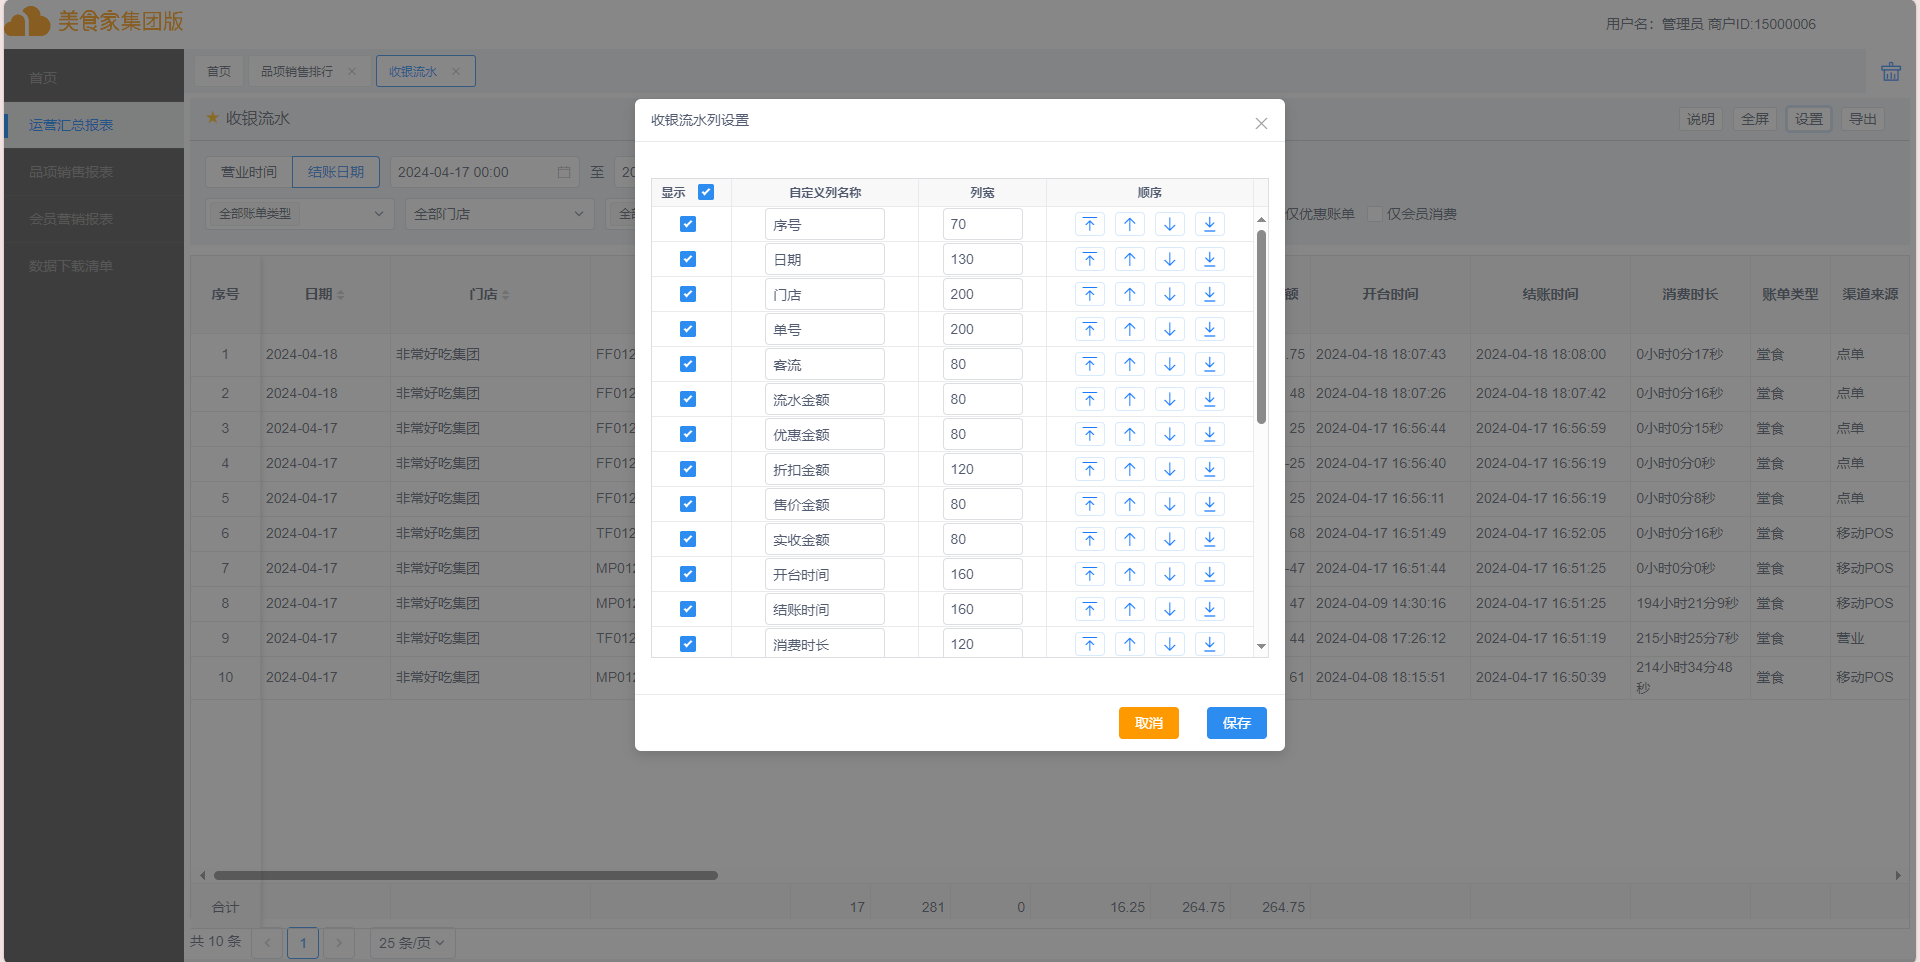Toggle the select-all 显示 header checkbox

pyautogui.click(x=706, y=192)
